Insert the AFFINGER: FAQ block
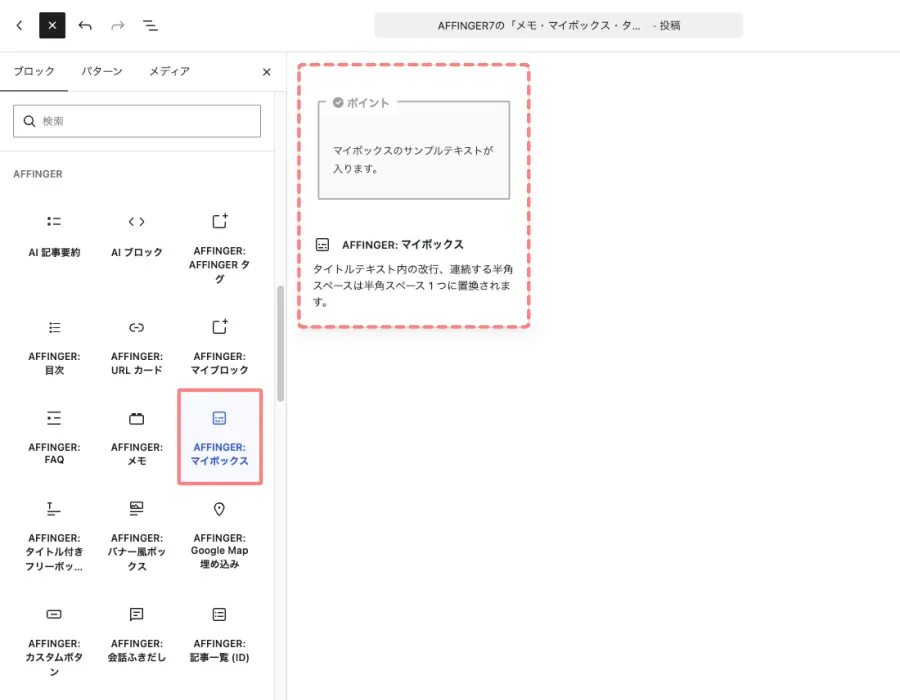 click(54, 437)
